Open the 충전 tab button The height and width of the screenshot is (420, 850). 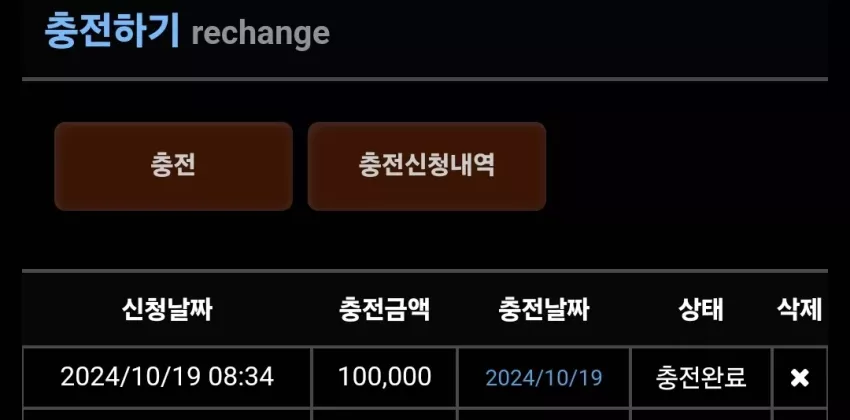(173, 166)
